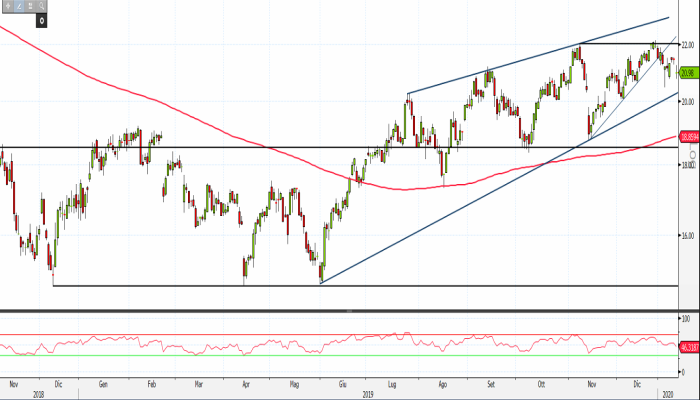The width and height of the screenshot is (700, 400).
Task: Click the Nov label above 2018
Action: pos(14,384)
